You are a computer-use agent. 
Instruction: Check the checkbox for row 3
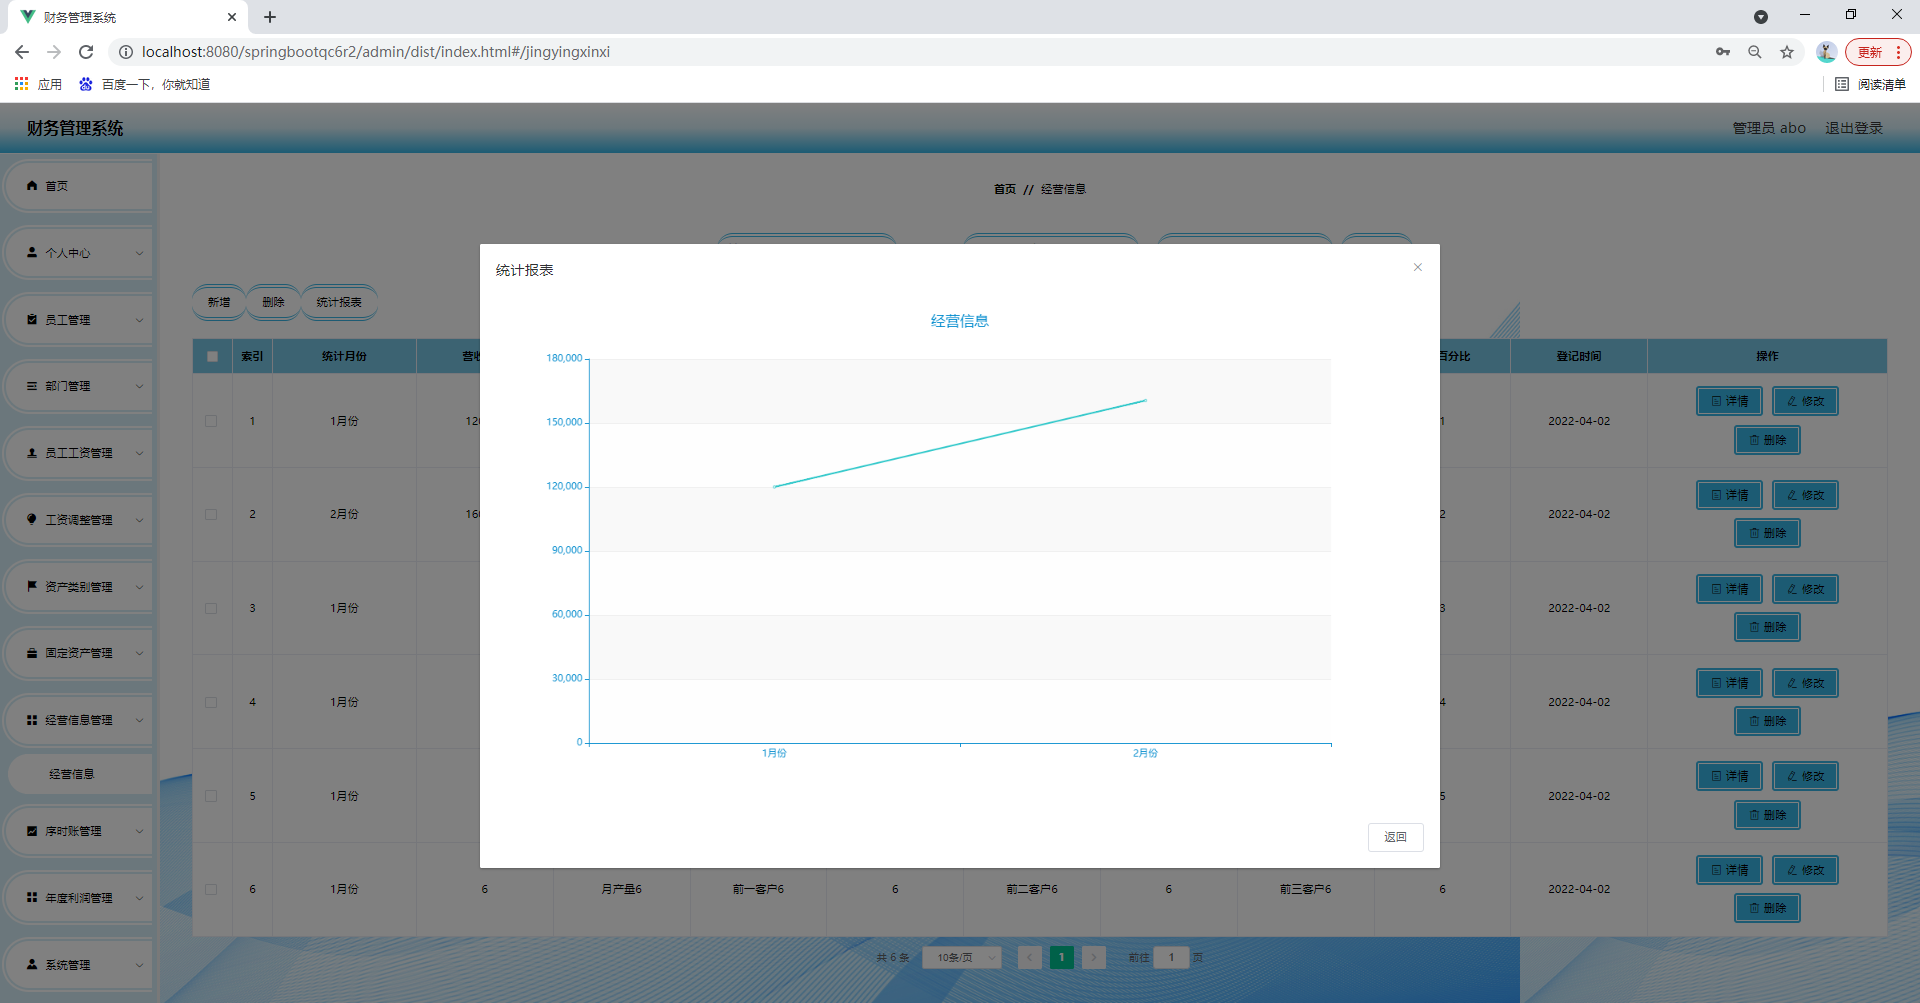coord(211,608)
